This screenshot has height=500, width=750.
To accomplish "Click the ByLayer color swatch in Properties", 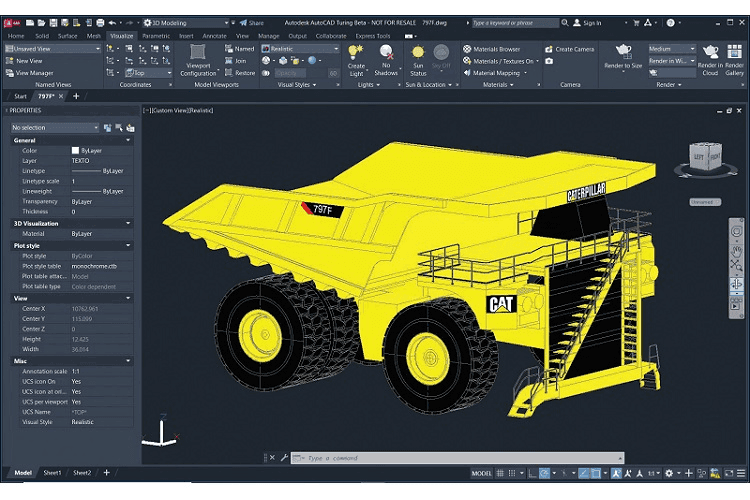I will 75,150.
